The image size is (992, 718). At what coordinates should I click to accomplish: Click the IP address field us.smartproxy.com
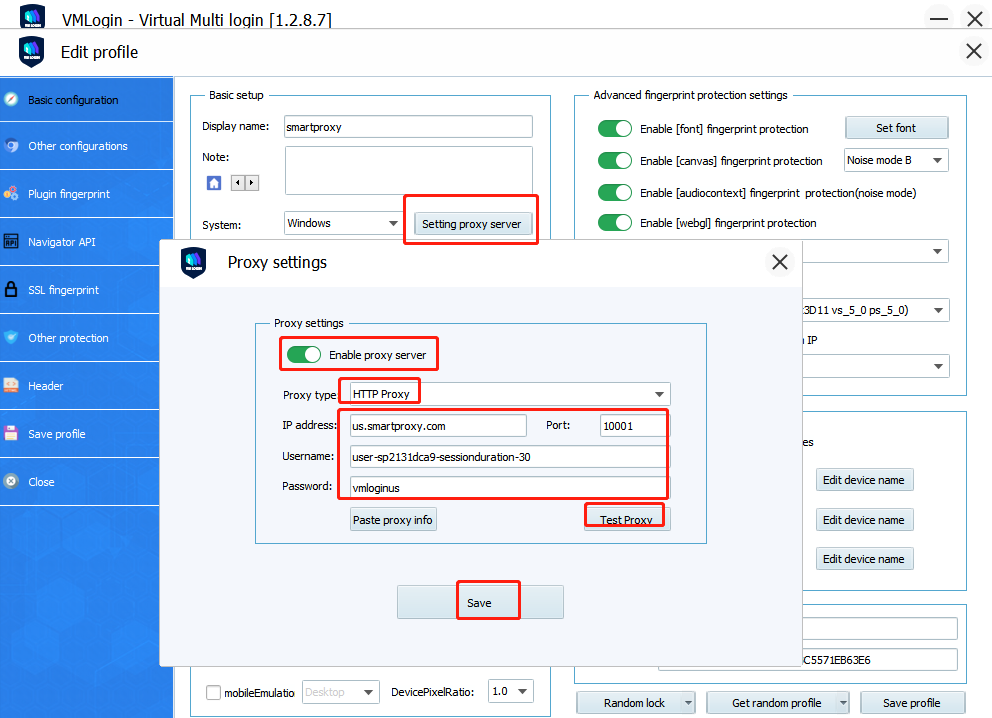coord(438,426)
